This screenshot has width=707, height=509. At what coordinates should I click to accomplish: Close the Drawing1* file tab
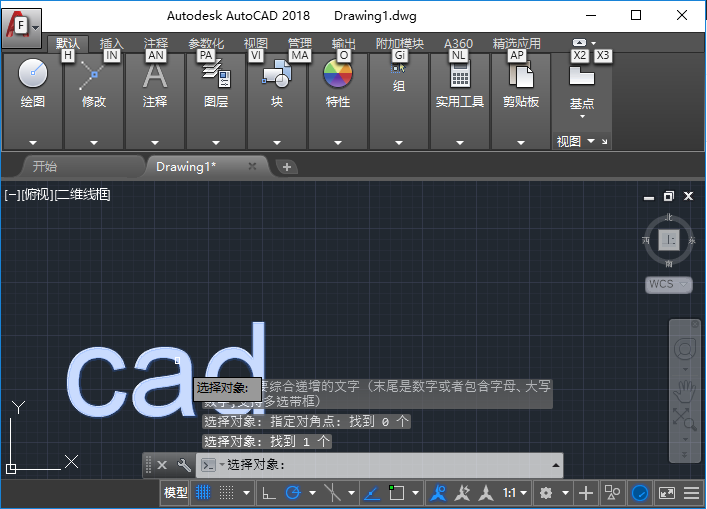pyautogui.click(x=252, y=166)
